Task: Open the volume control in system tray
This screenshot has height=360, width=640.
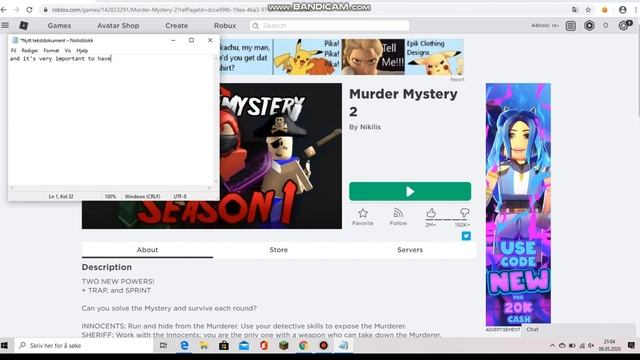Action: click(x=591, y=345)
